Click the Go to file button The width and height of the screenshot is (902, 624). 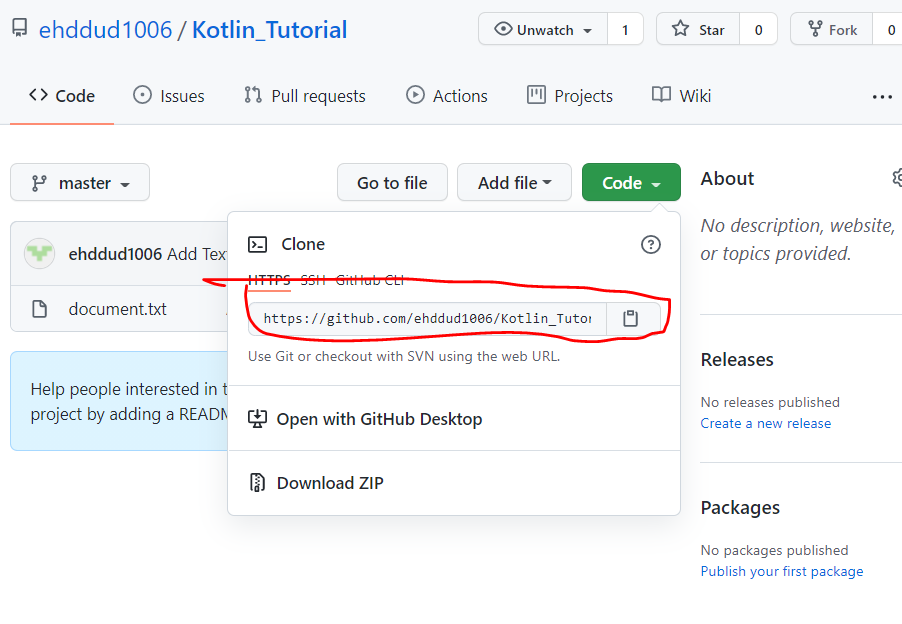pos(392,182)
